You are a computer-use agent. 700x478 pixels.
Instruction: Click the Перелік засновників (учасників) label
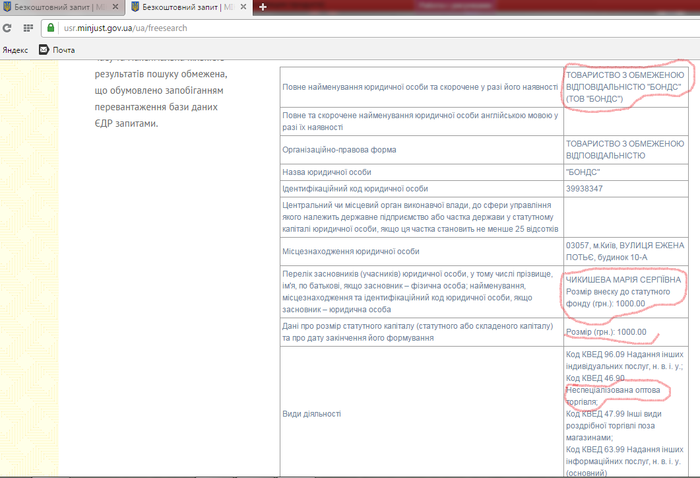(417, 291)
